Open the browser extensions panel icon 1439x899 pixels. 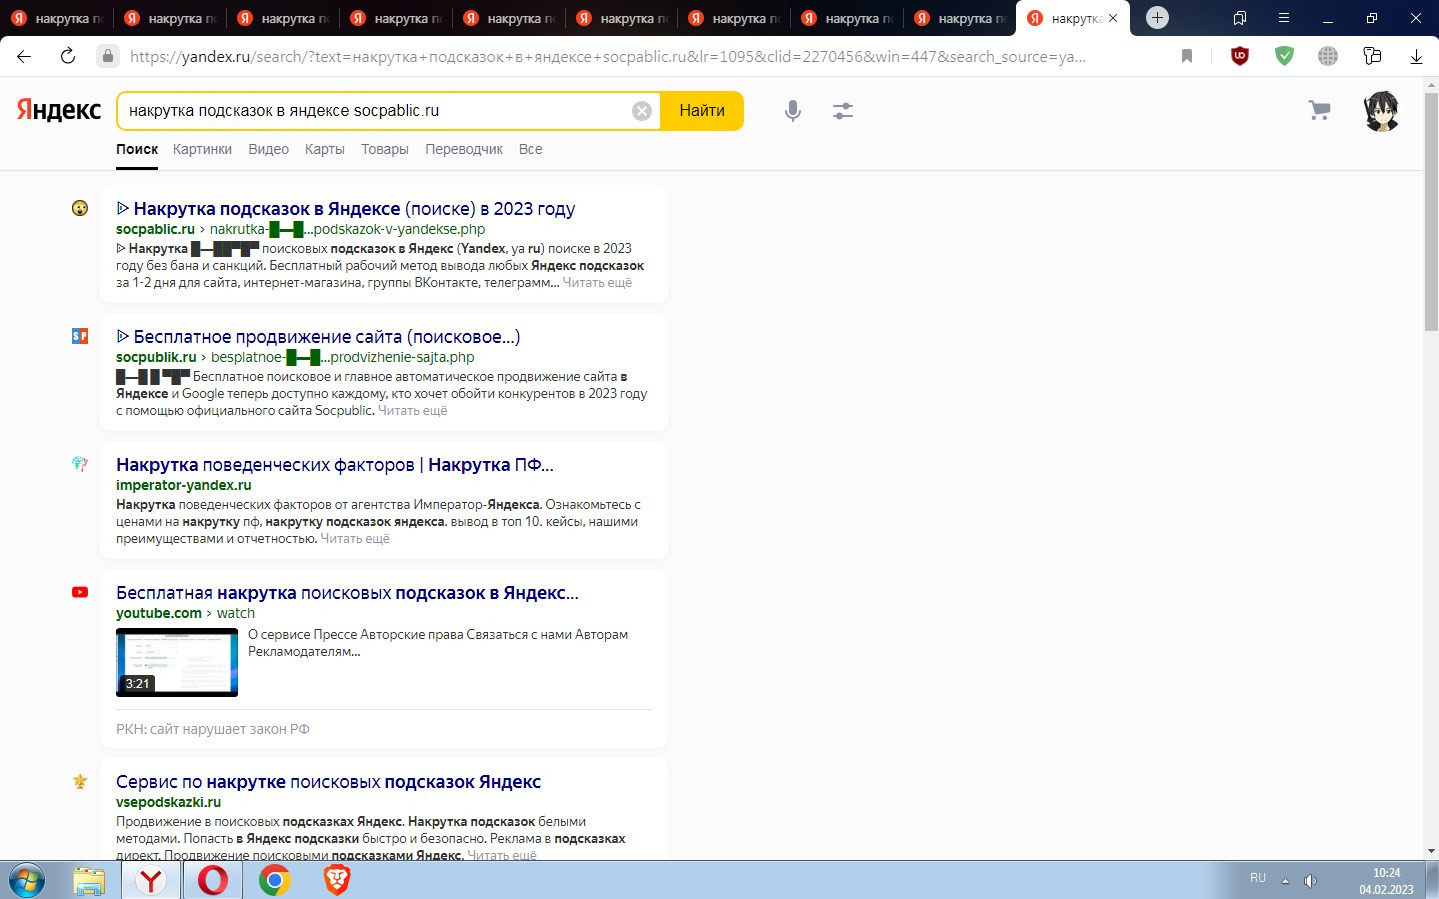[1372, 56]
